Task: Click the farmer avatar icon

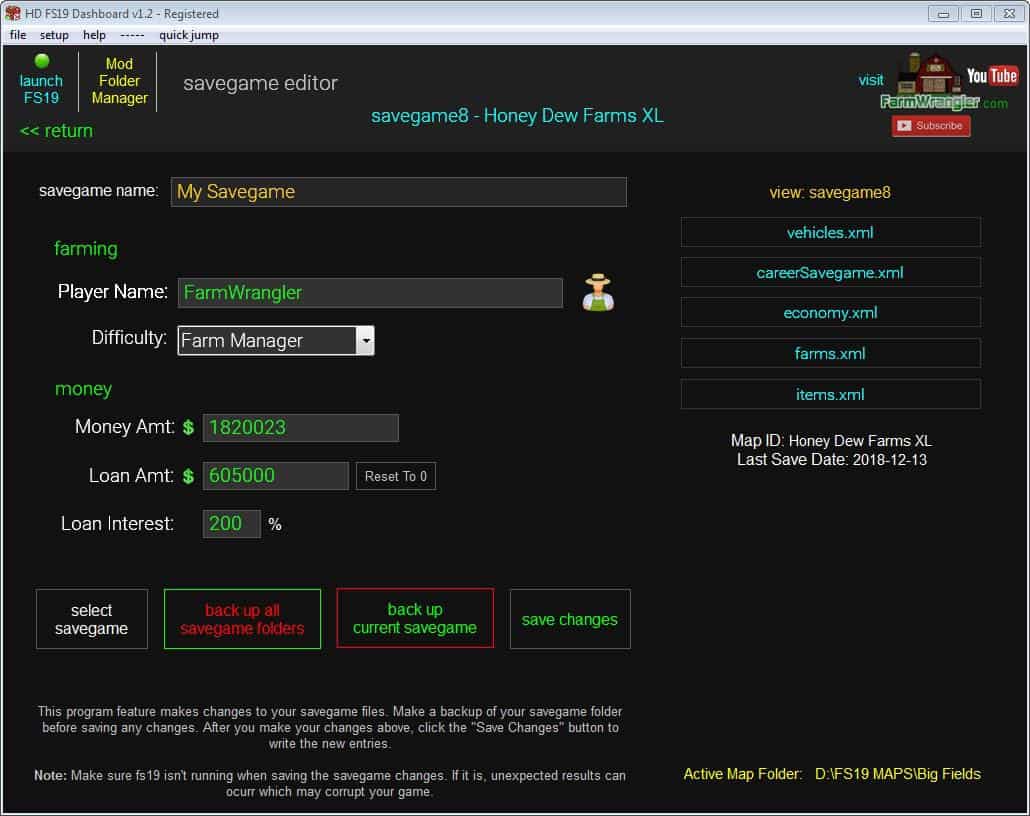Action: point(598,293)
